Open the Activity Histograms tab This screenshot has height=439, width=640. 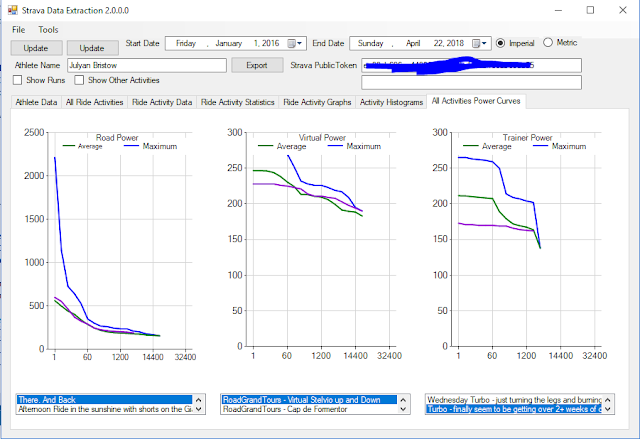click(391, 102)
